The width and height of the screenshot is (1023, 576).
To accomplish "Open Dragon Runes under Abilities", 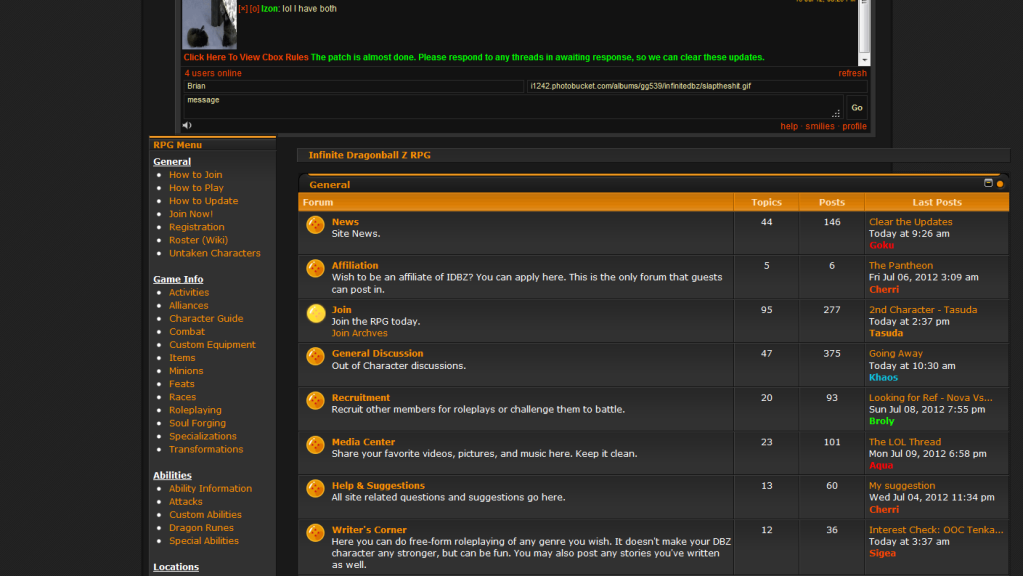I will pyautogui.click(x=201, y=528).
